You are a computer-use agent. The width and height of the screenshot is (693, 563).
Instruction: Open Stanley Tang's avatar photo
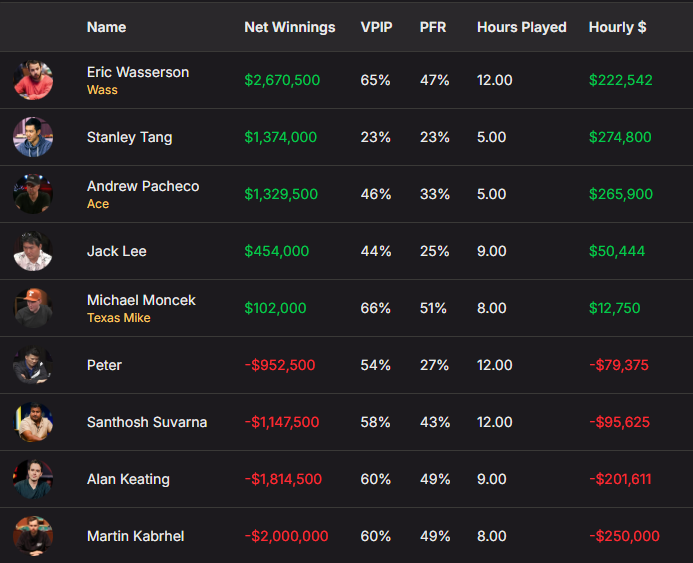click(x=33, y=137)
